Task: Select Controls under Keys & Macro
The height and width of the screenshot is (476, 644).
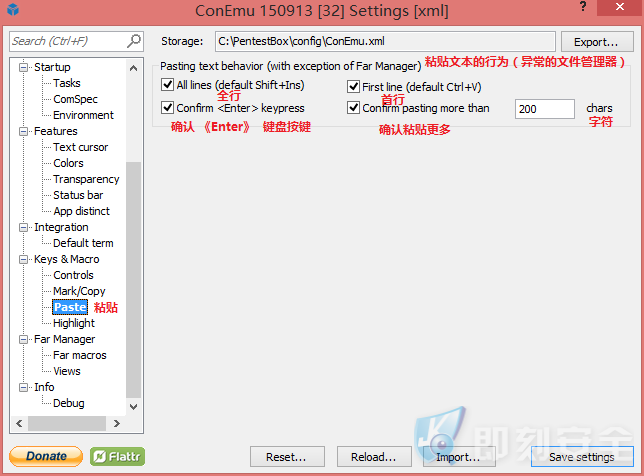Action: click(x=73, y=275)
